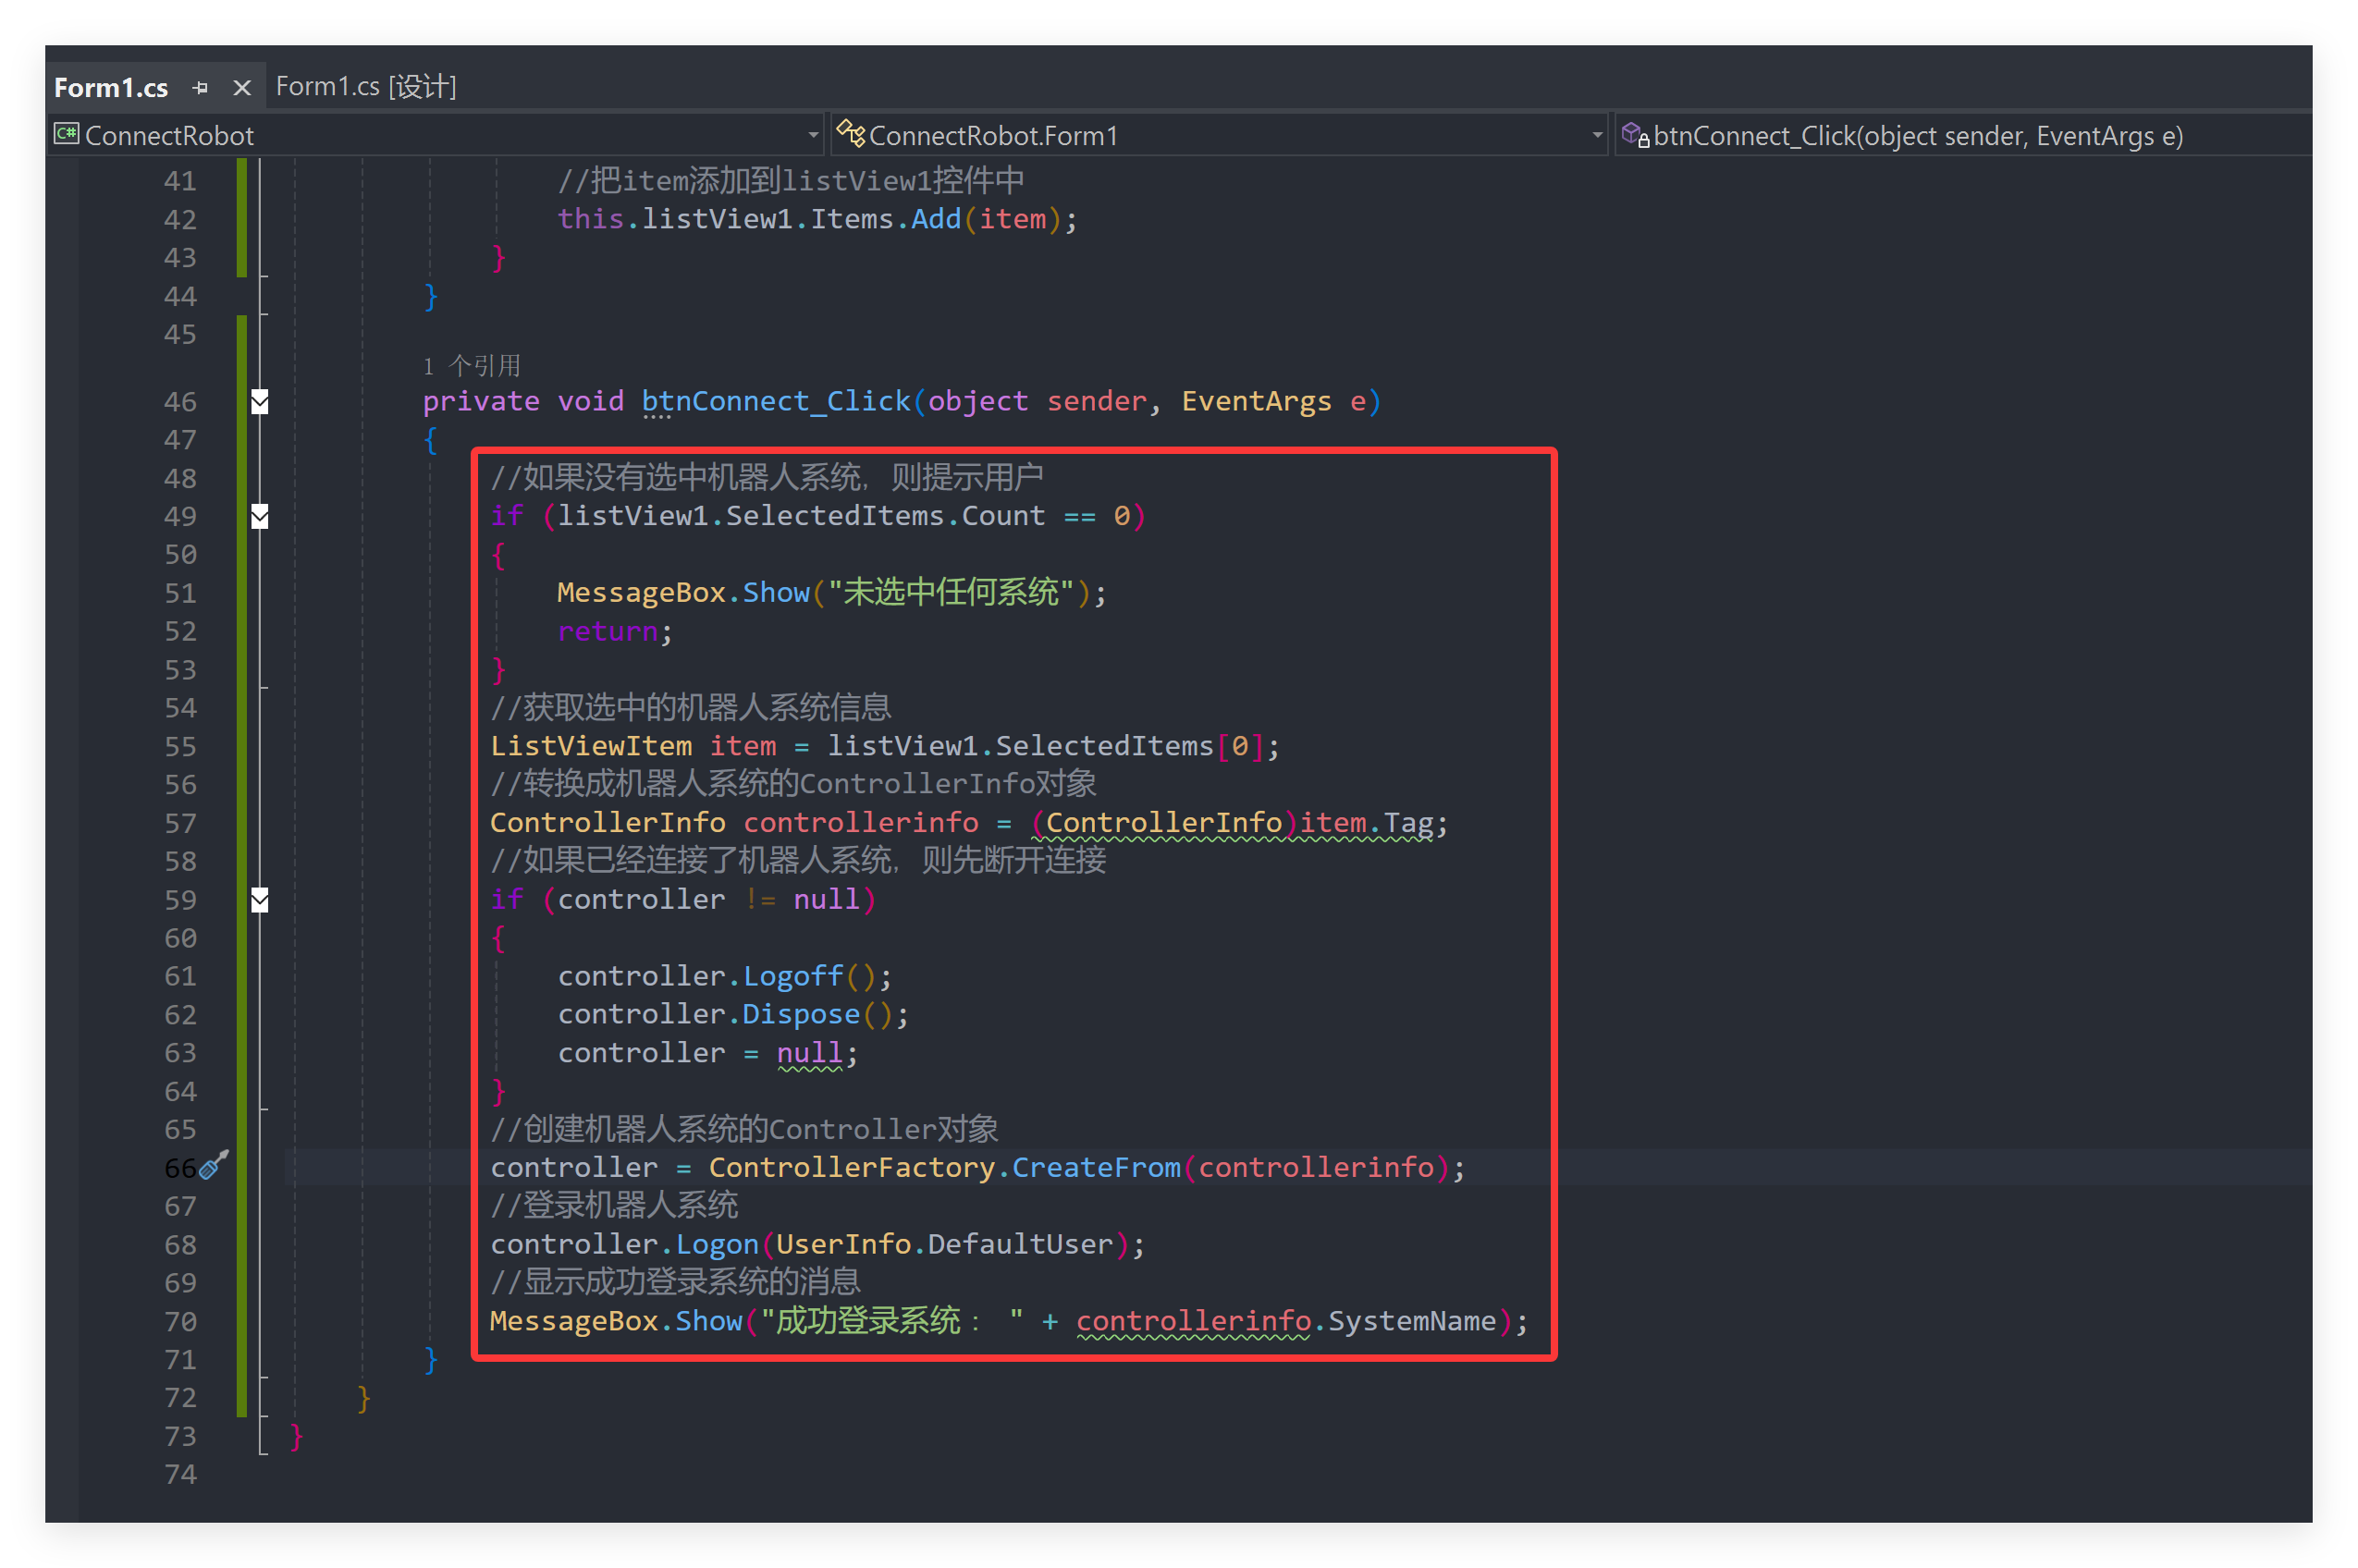
Task: Click comment '//创建机器人系统的Controller对象'
Action: (744, 1130)
